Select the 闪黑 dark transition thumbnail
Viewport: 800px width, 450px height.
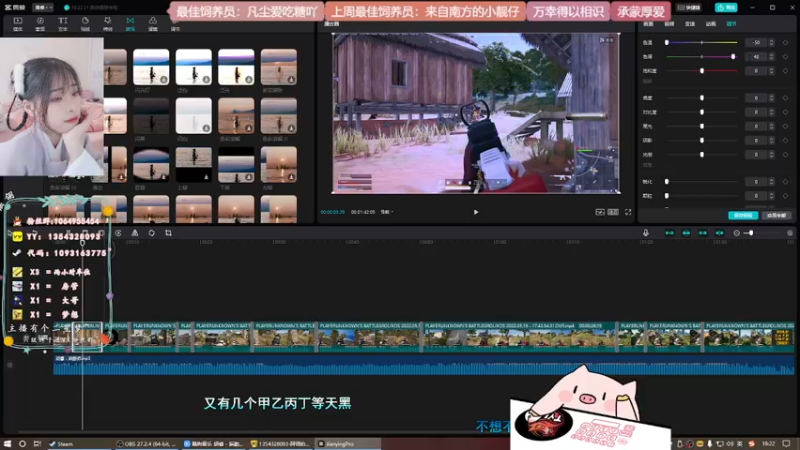tap(151, 116)
